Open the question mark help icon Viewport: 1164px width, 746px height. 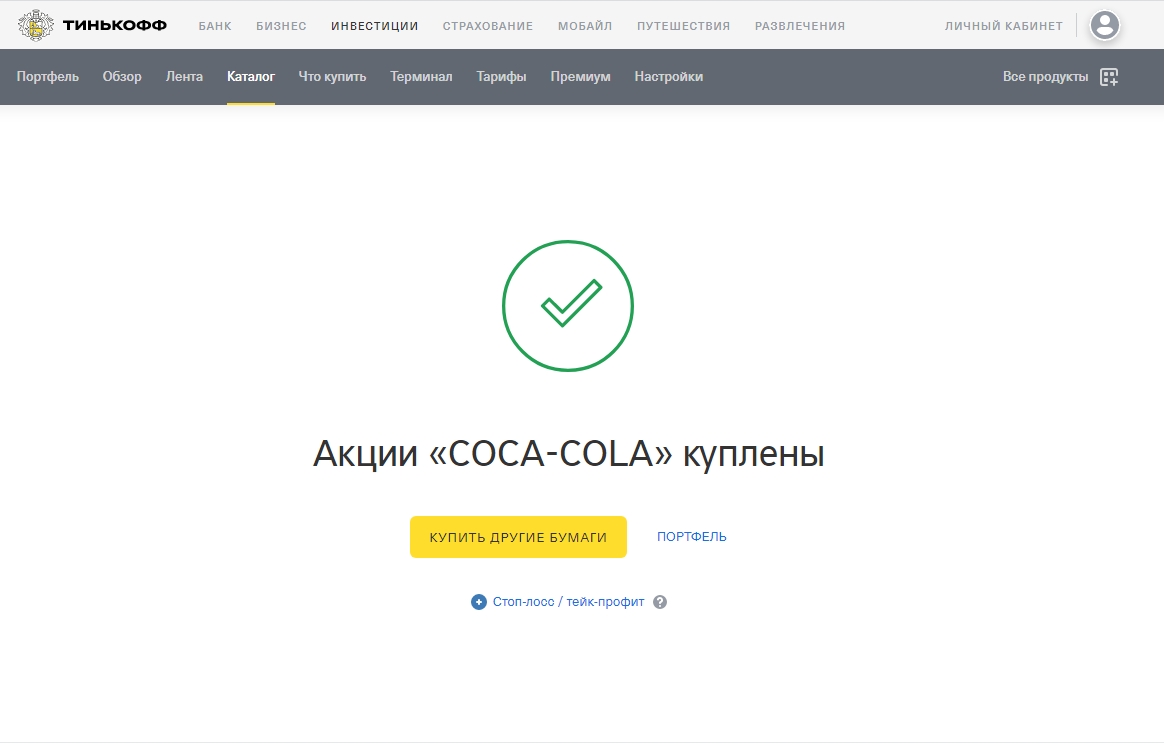click(x=660, y=602)
